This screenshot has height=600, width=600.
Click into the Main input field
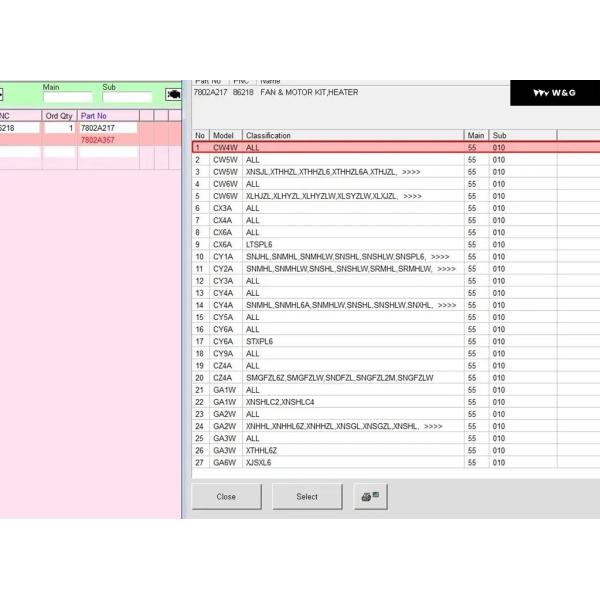tap(67, 97)
